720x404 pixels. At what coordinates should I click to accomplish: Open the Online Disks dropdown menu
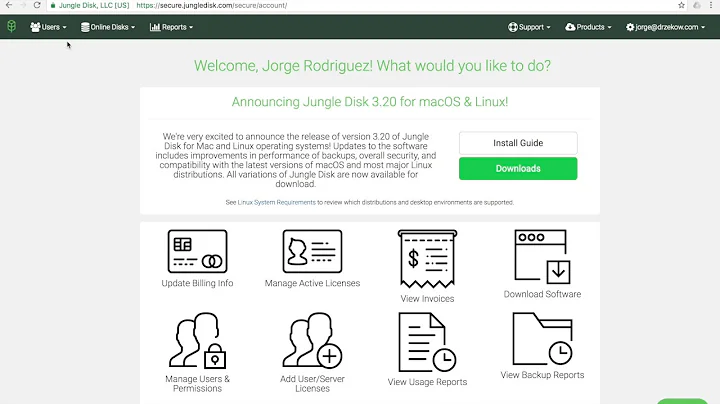tap(108, 27)
